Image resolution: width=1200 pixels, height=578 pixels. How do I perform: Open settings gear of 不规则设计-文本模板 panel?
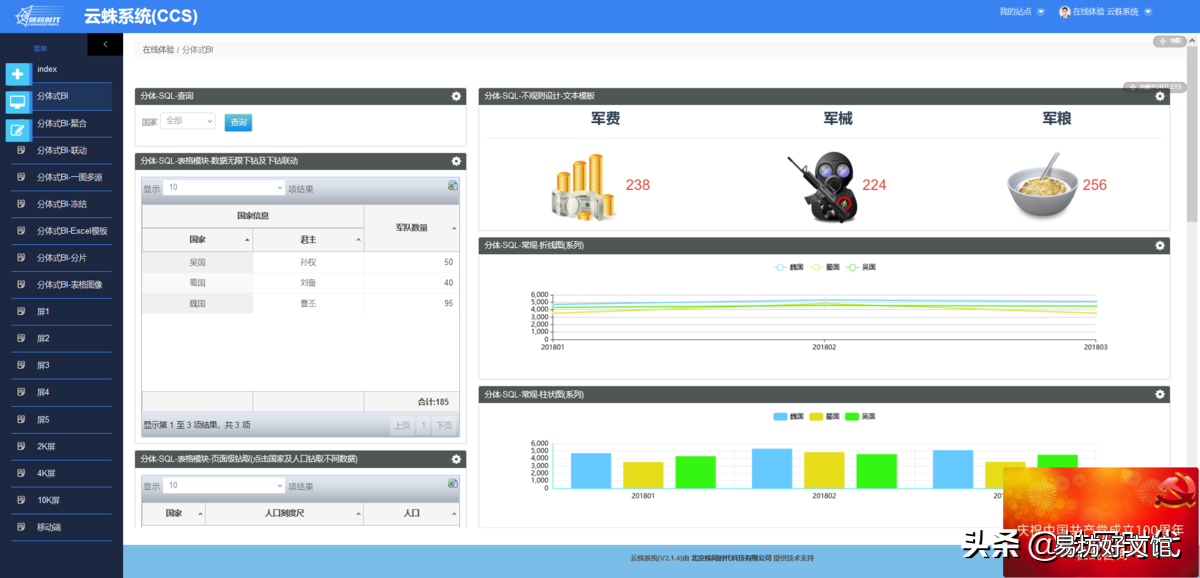click(x=1160, y=96)
